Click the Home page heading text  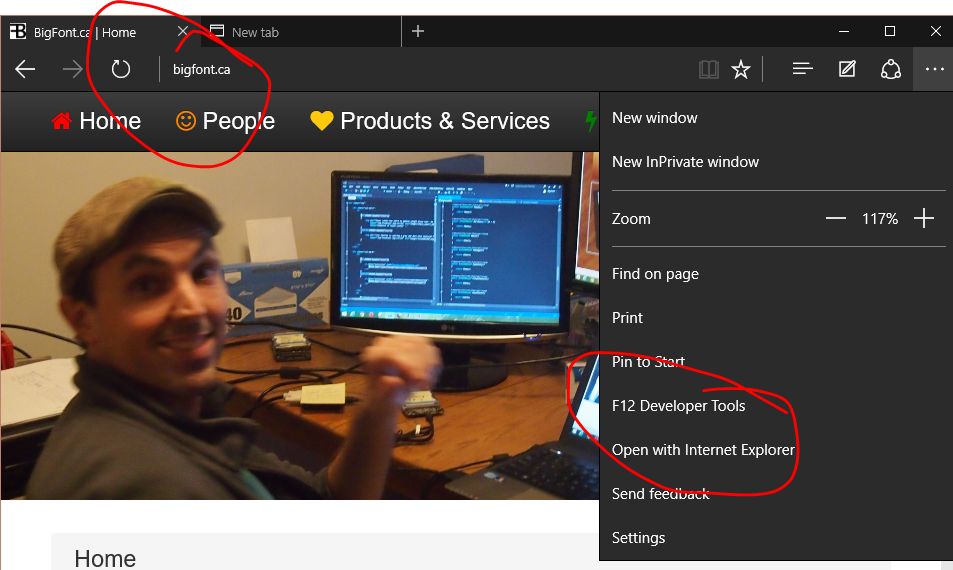pos(105,558)
